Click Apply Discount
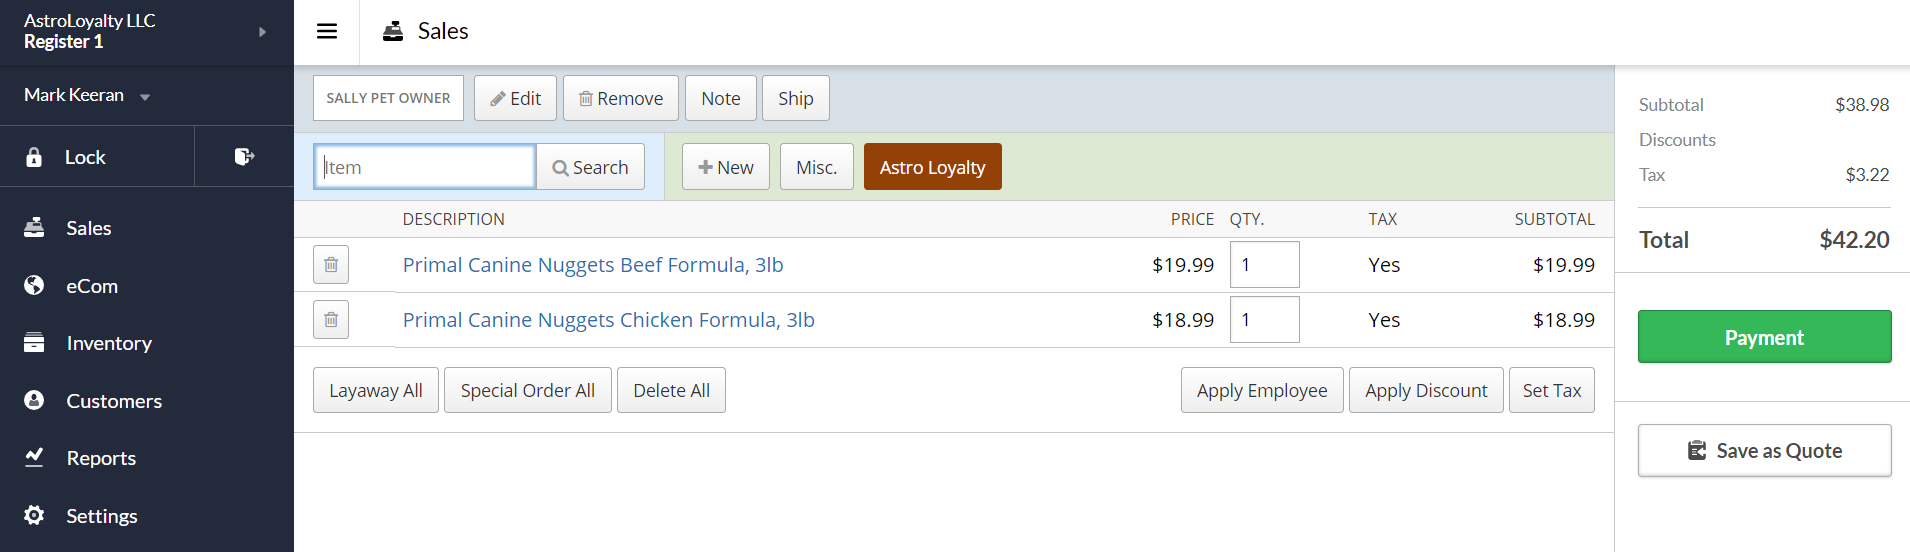This screenshot has width=1910, height=552. pos(1425,390)
